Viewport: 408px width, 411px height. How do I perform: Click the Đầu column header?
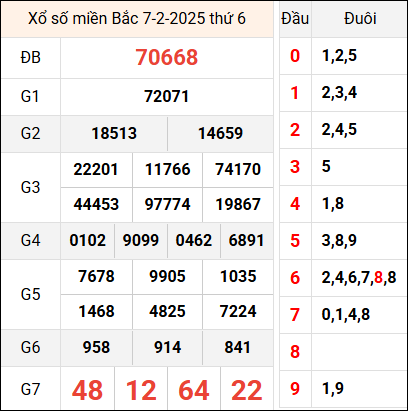point(295,19)
